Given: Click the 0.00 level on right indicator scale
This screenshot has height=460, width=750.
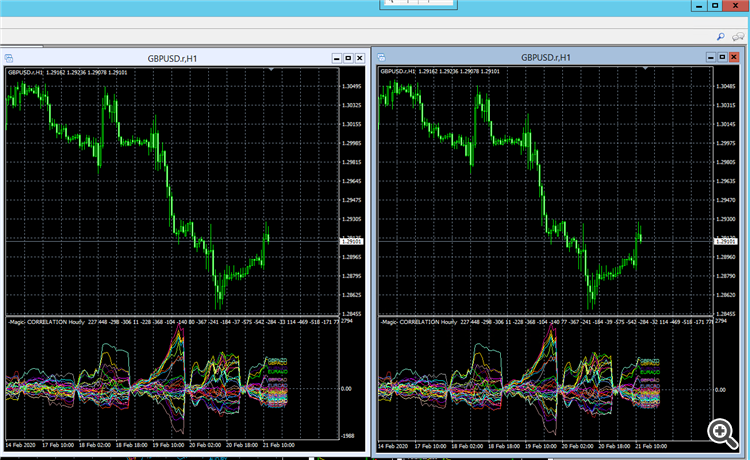Looking at the screenshot, I should [x=720, y=390].
